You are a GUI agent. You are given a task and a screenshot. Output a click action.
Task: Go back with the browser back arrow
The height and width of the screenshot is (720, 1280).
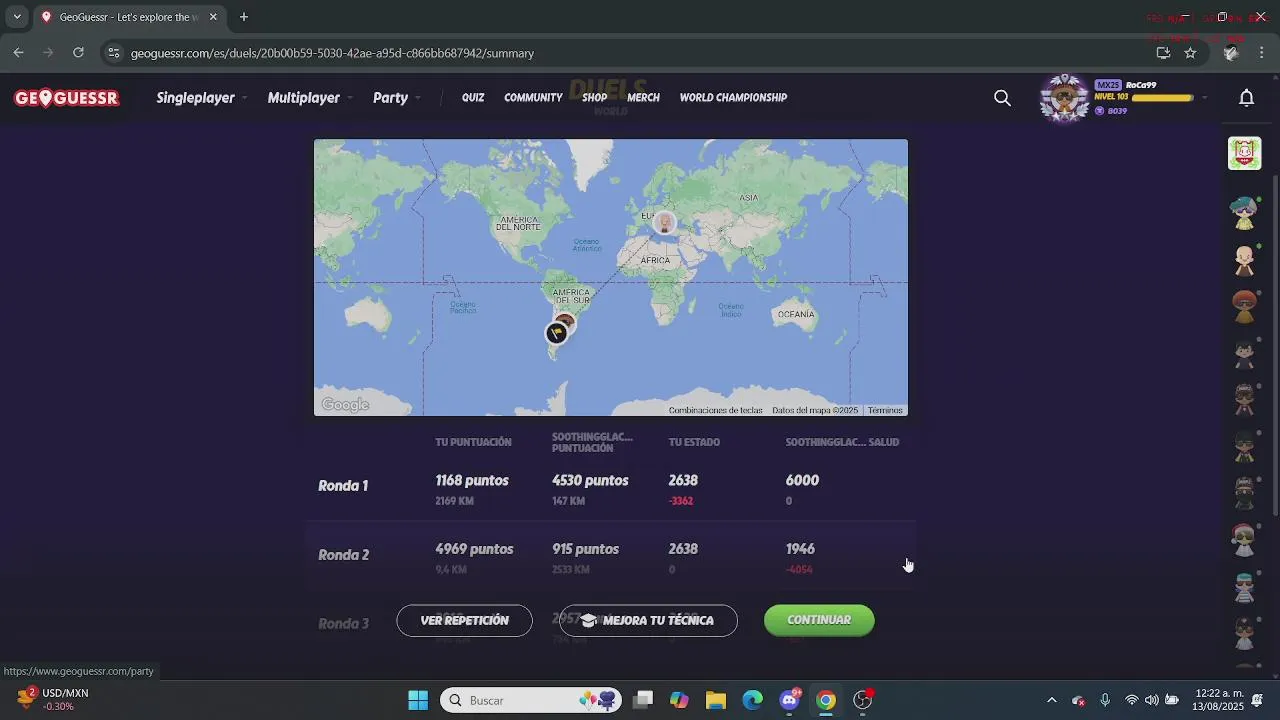click(x=18, y=53)
